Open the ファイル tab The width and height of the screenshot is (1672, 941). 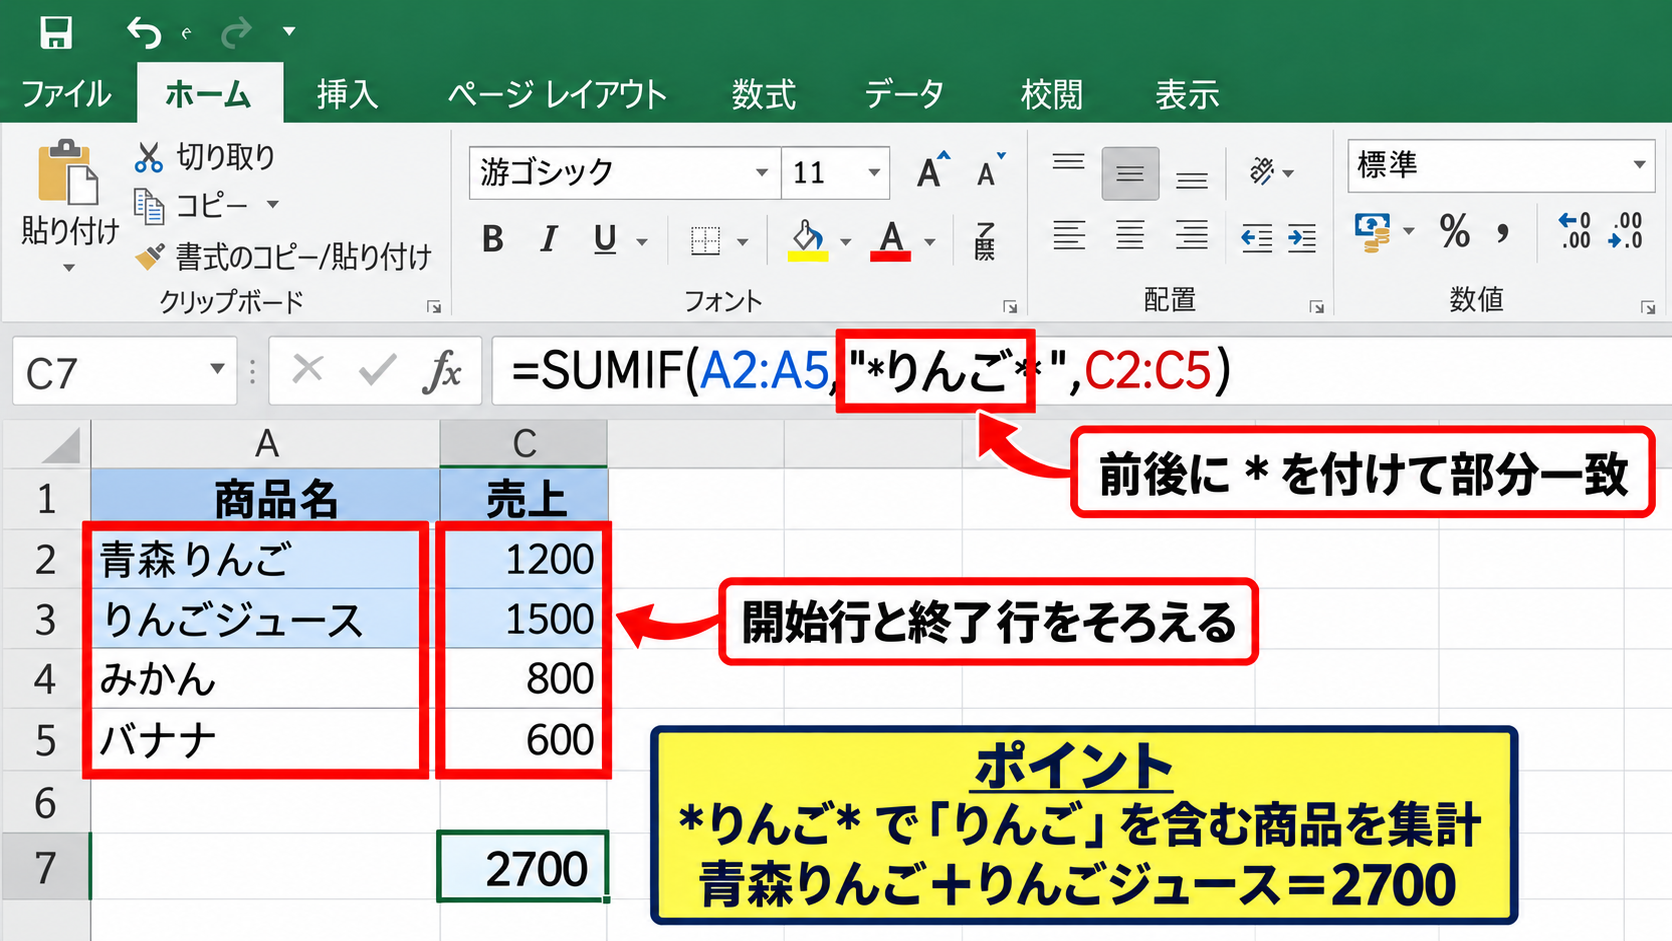tap(66, 94)
